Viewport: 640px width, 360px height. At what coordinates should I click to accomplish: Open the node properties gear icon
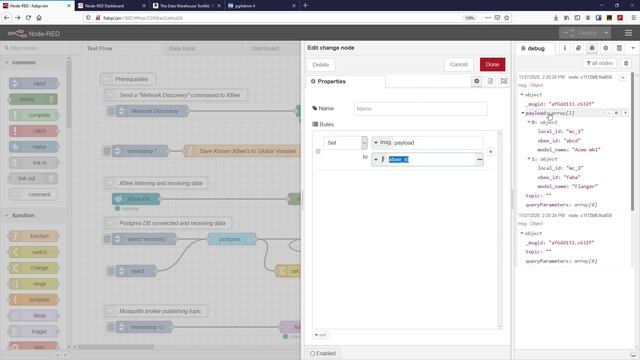pos(476,81)
